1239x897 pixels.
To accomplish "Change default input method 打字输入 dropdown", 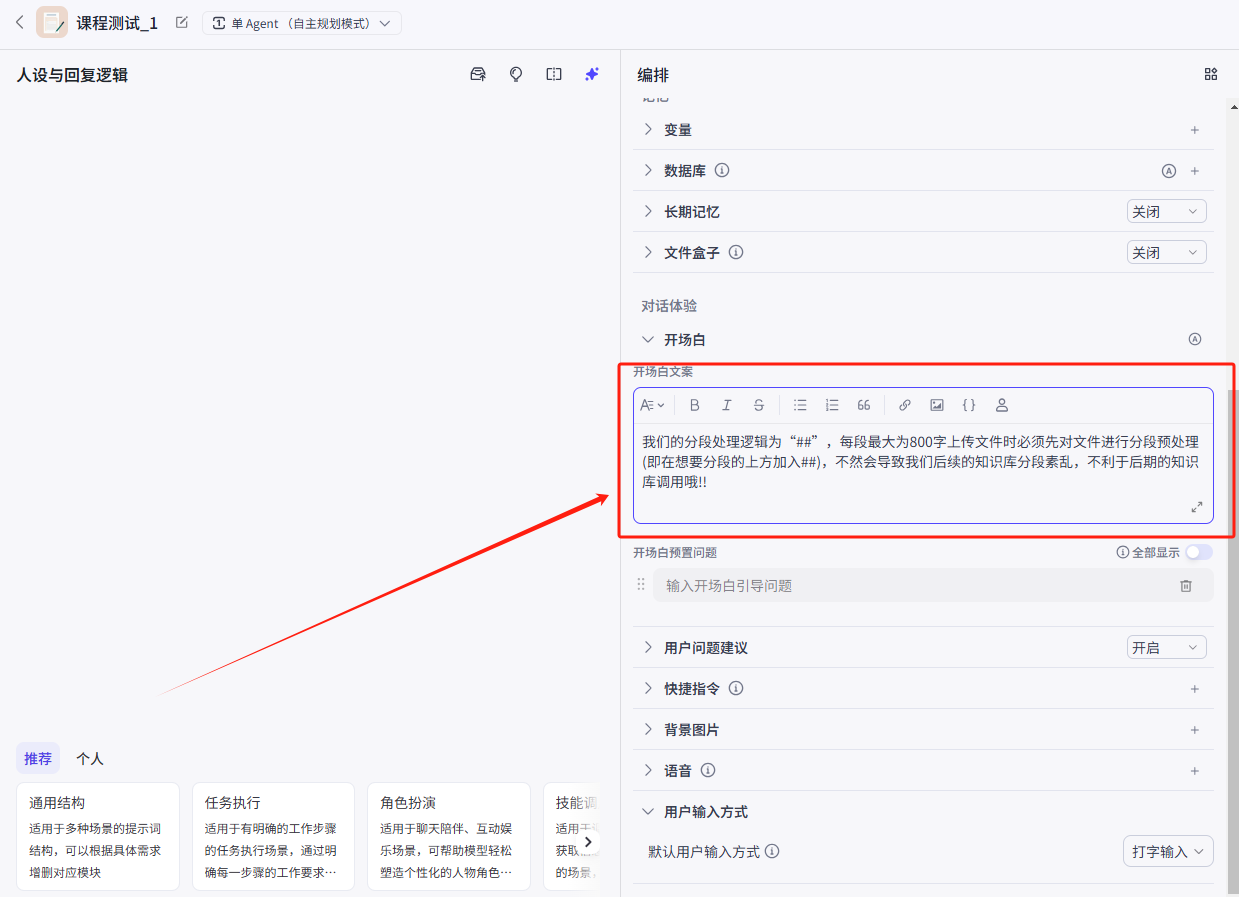I will [x=1168, y=852].
